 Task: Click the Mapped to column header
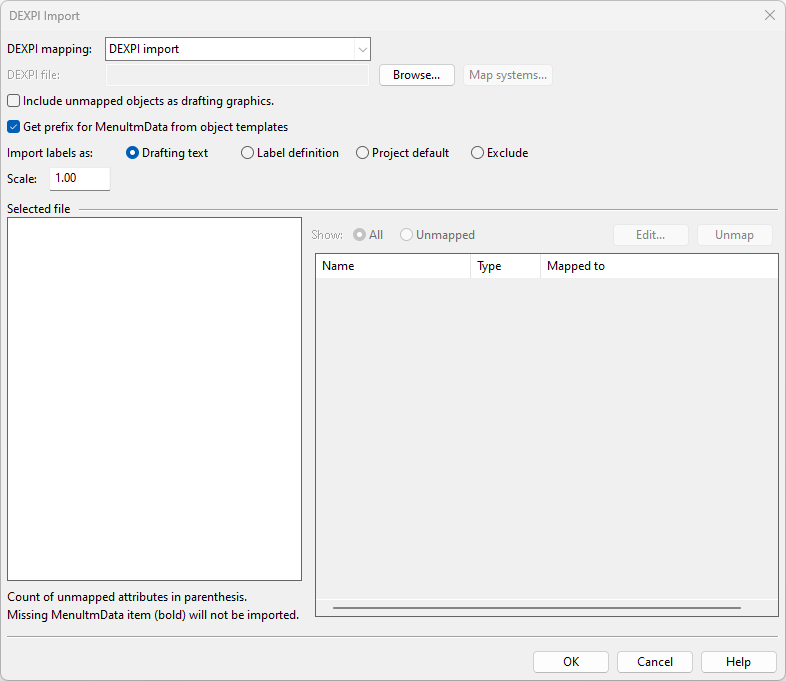pos(658,266)
